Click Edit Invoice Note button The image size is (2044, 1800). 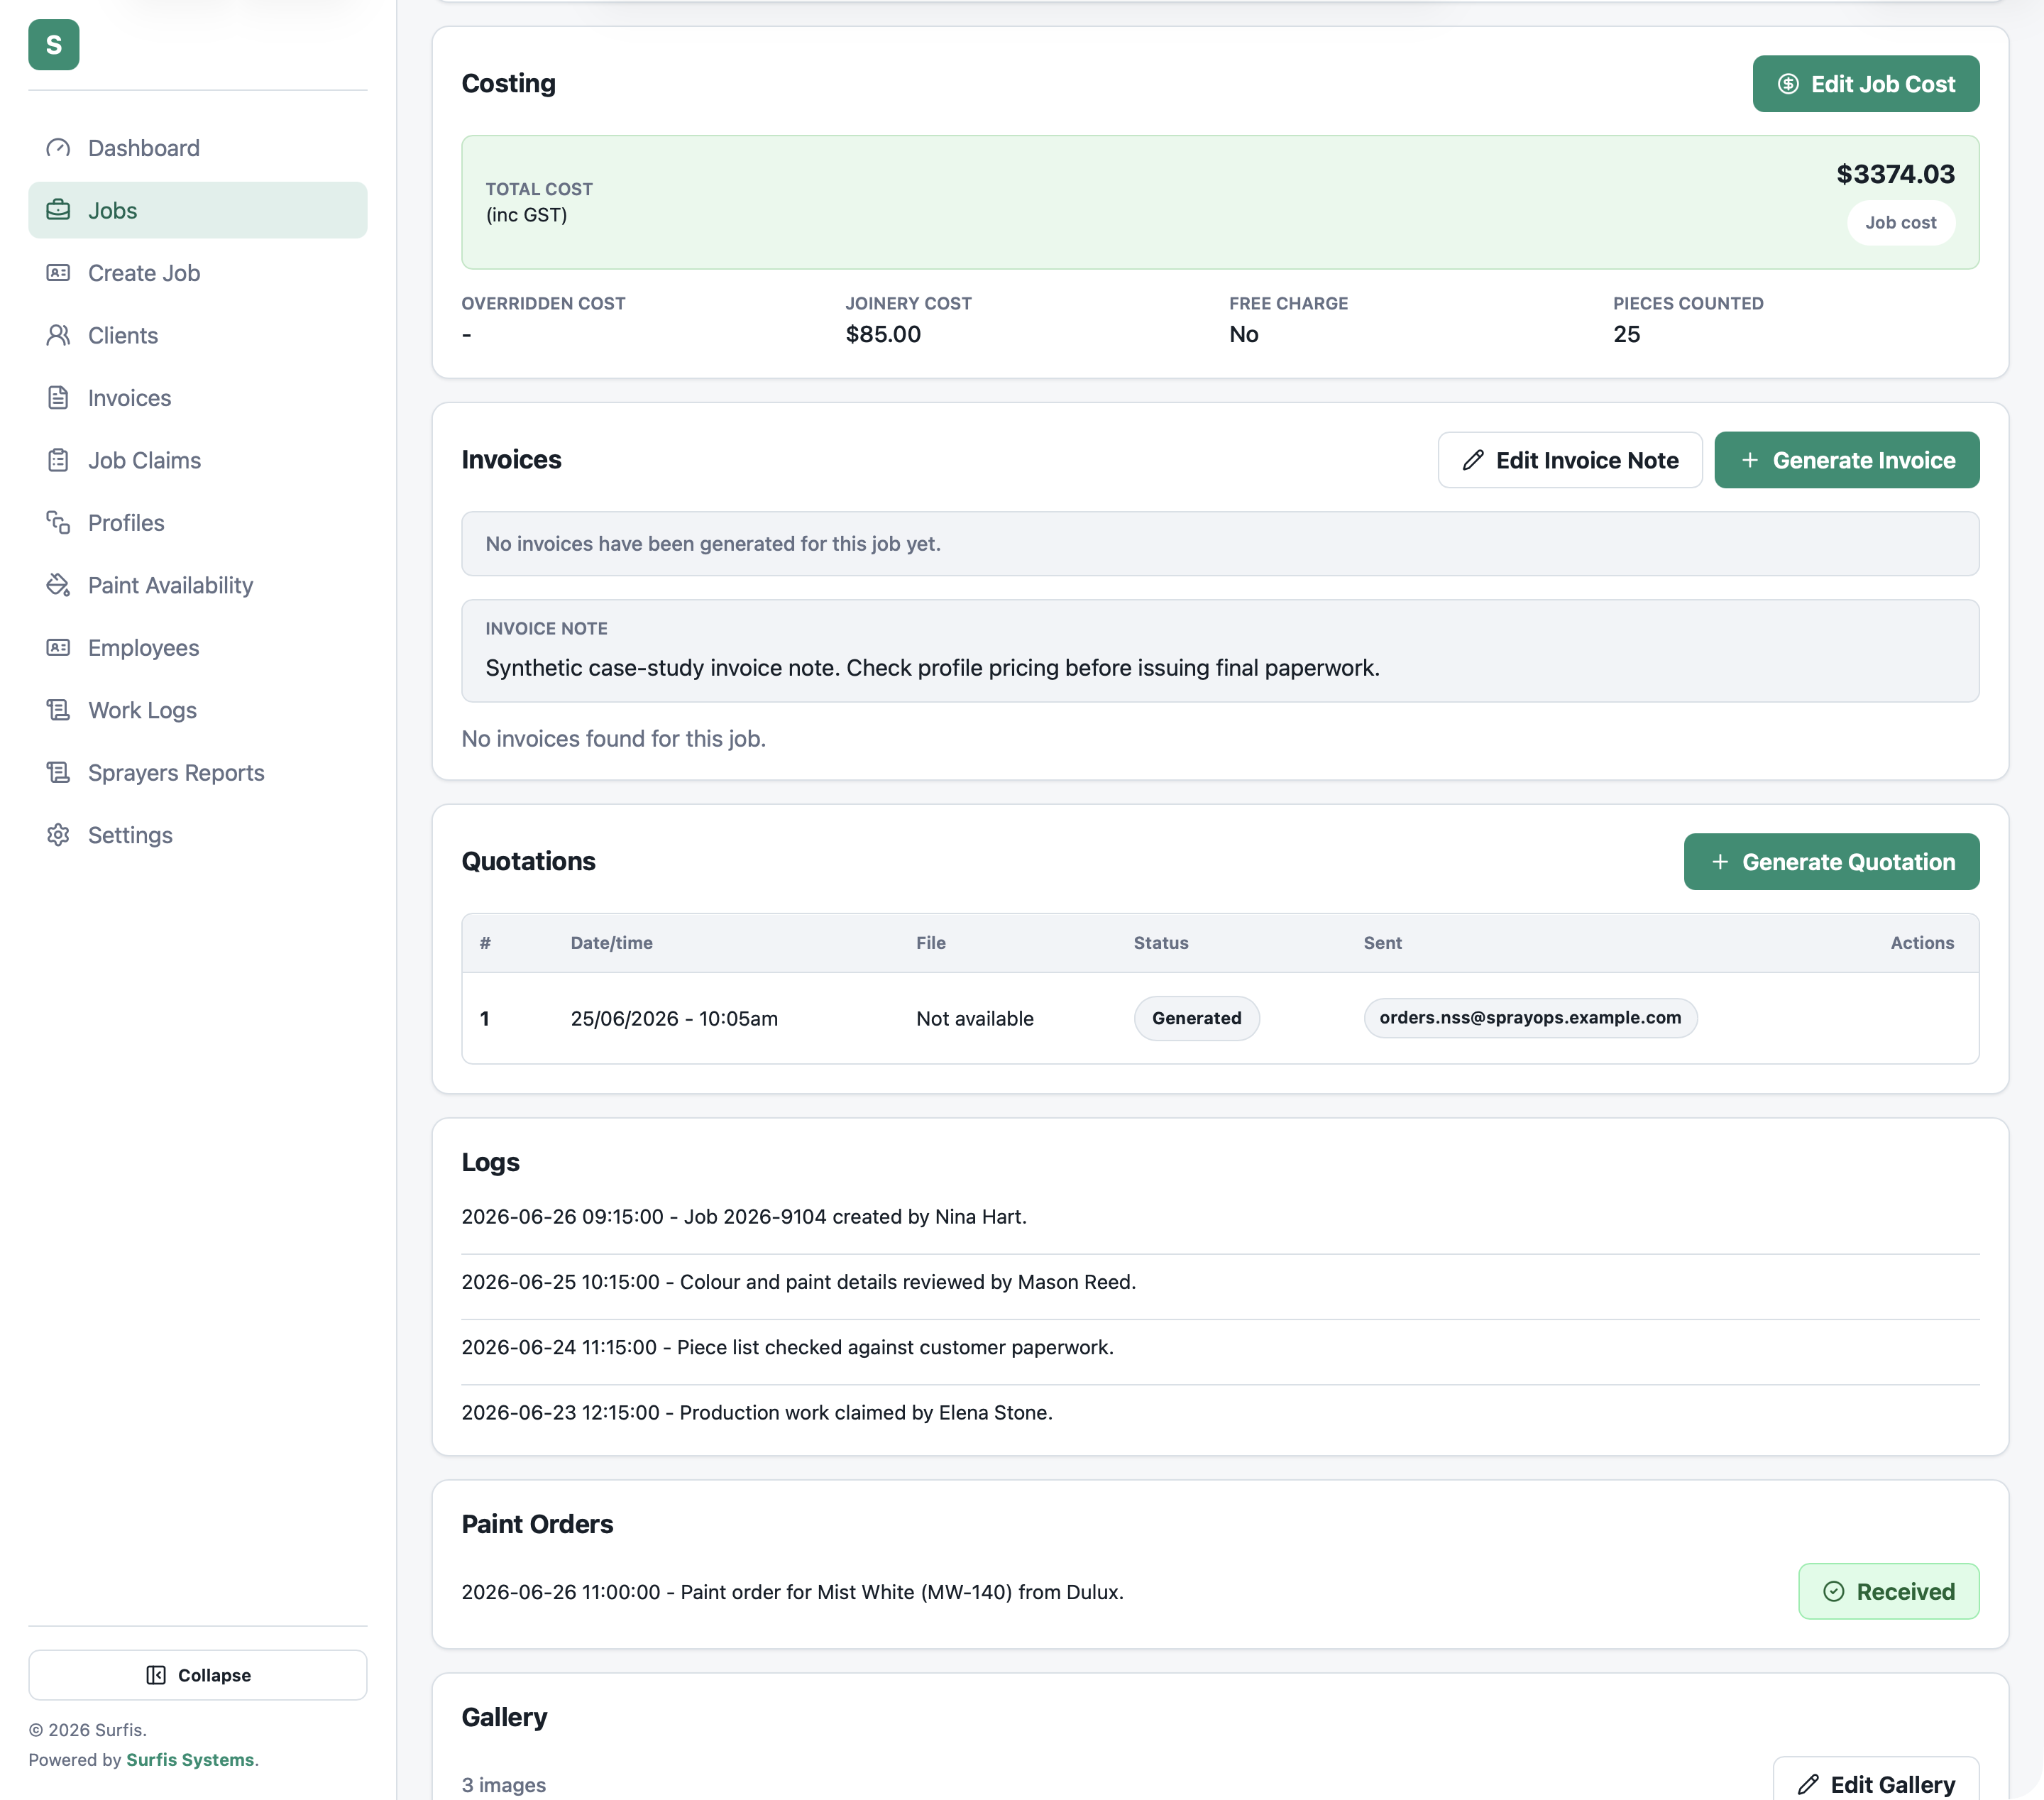[1570, 460]
